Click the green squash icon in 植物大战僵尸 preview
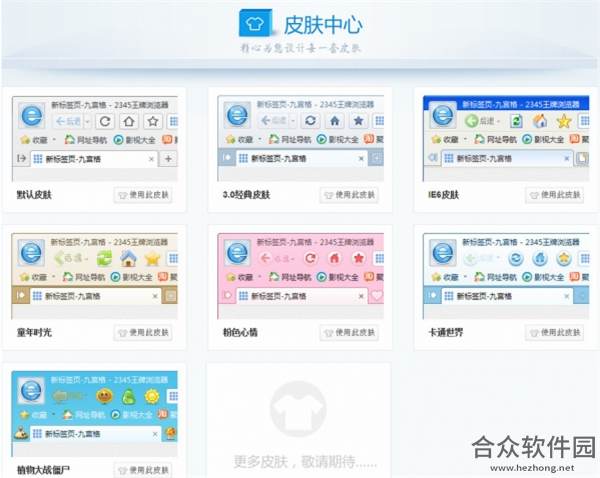Viewport: 600px width, 478px height. click(x=129, y=396)
